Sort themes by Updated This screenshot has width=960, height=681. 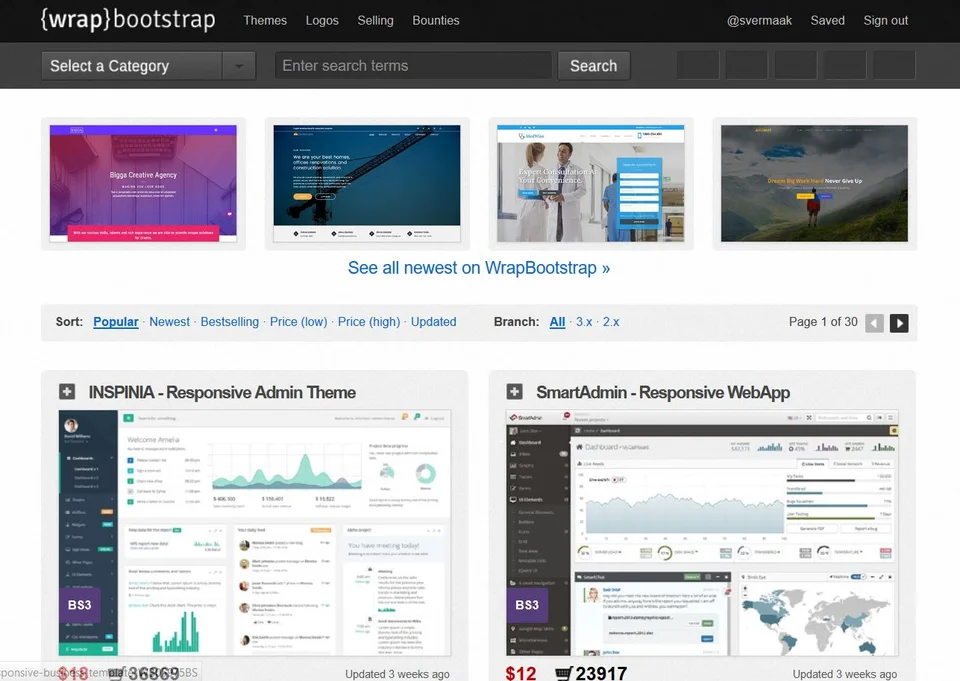pyautogui.click(x=433, y=322)
